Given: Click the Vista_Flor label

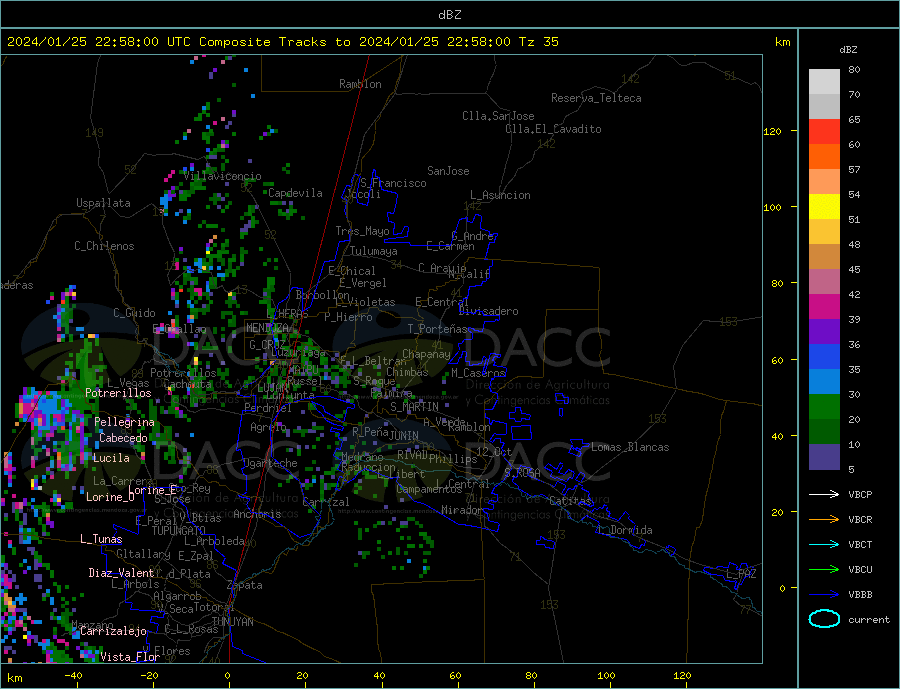Looking at the screenshot, I should [x=130, y=657].
